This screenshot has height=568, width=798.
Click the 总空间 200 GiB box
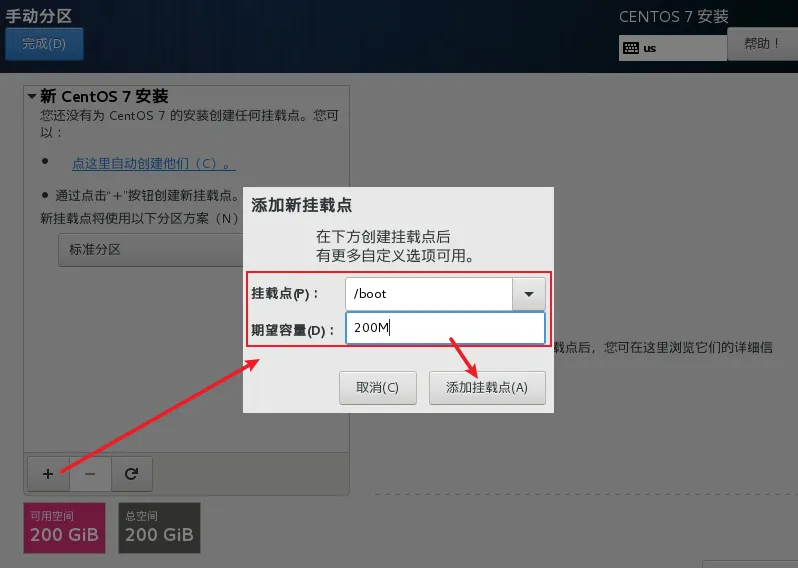point(159,528)
